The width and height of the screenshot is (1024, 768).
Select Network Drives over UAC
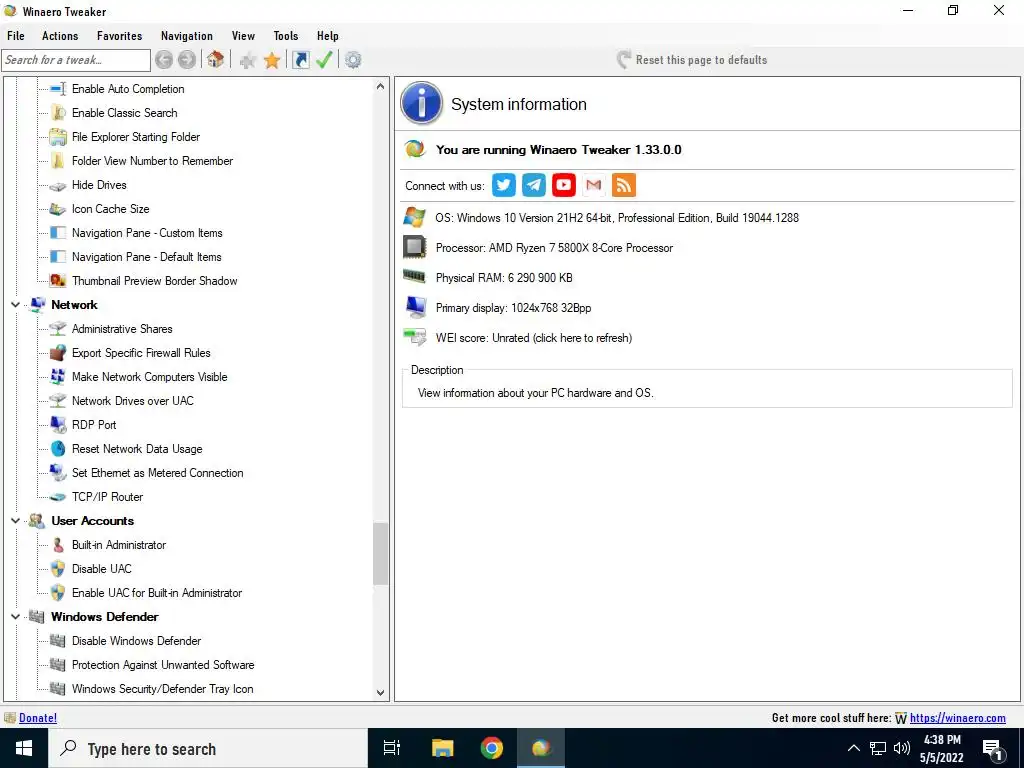tap(133, 401)
